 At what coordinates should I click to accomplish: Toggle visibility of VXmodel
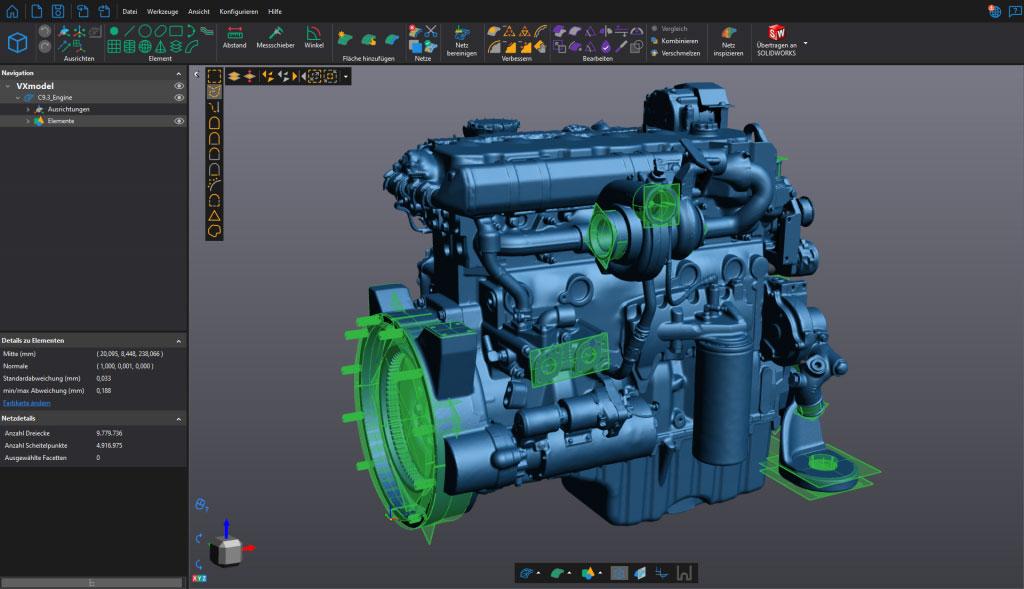(x=180, y=86)
